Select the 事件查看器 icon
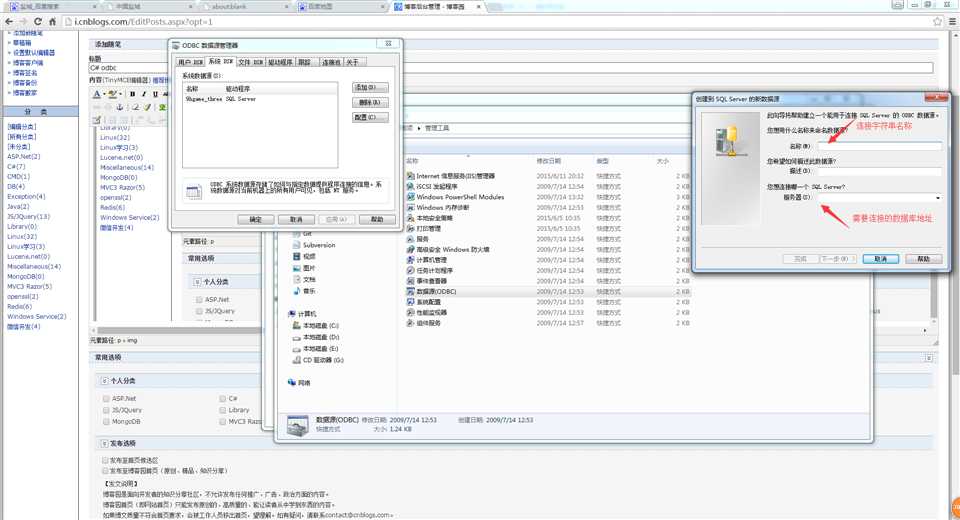The image size is (960, 520). tap(410, 281)
